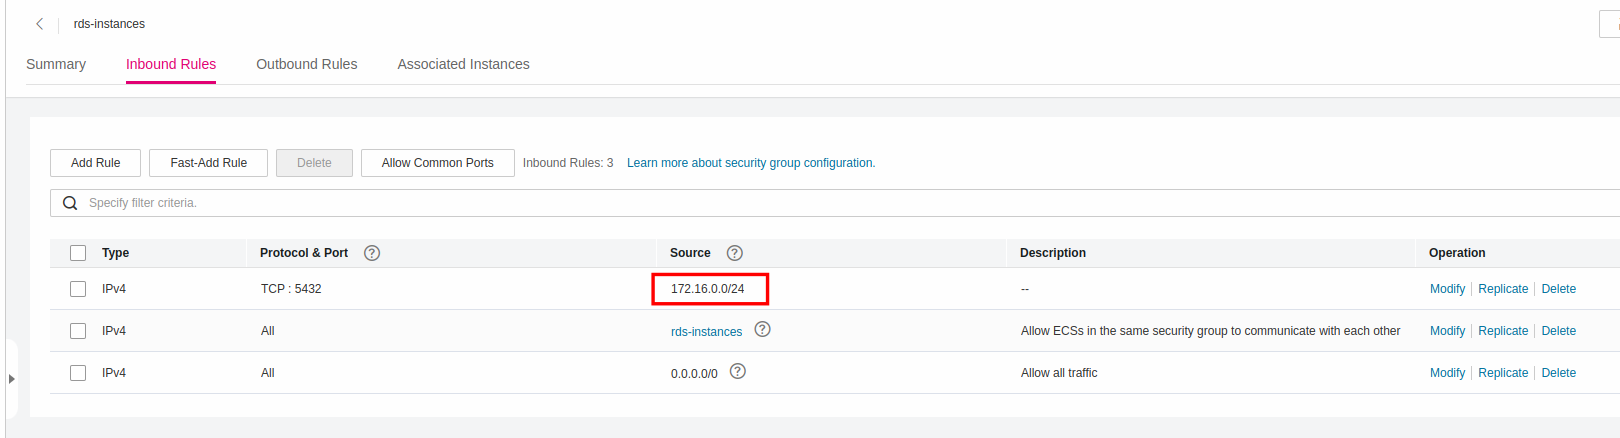Click the search magnifier icon in filter bar

[x=70, y=203]
